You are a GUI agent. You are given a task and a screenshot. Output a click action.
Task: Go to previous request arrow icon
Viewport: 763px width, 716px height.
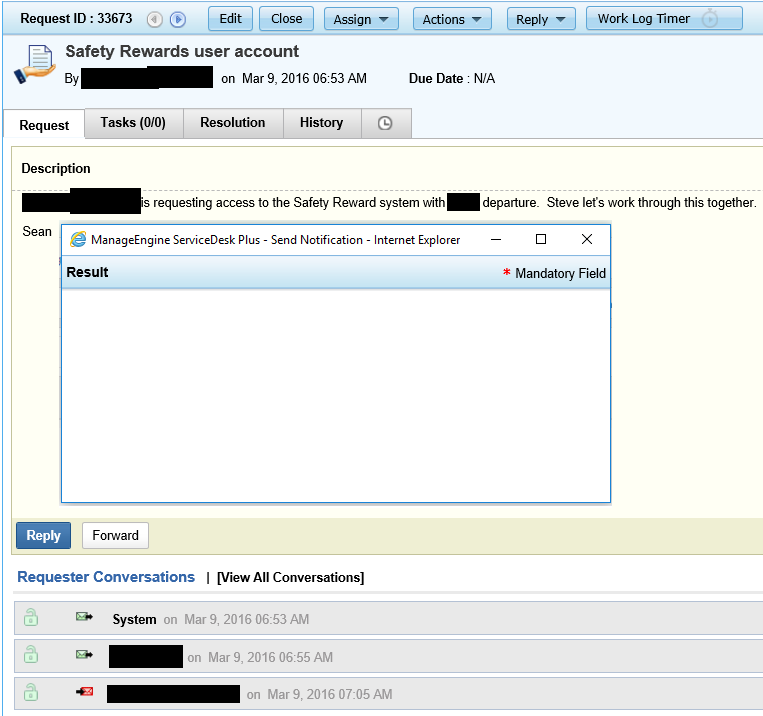[155, 19]
